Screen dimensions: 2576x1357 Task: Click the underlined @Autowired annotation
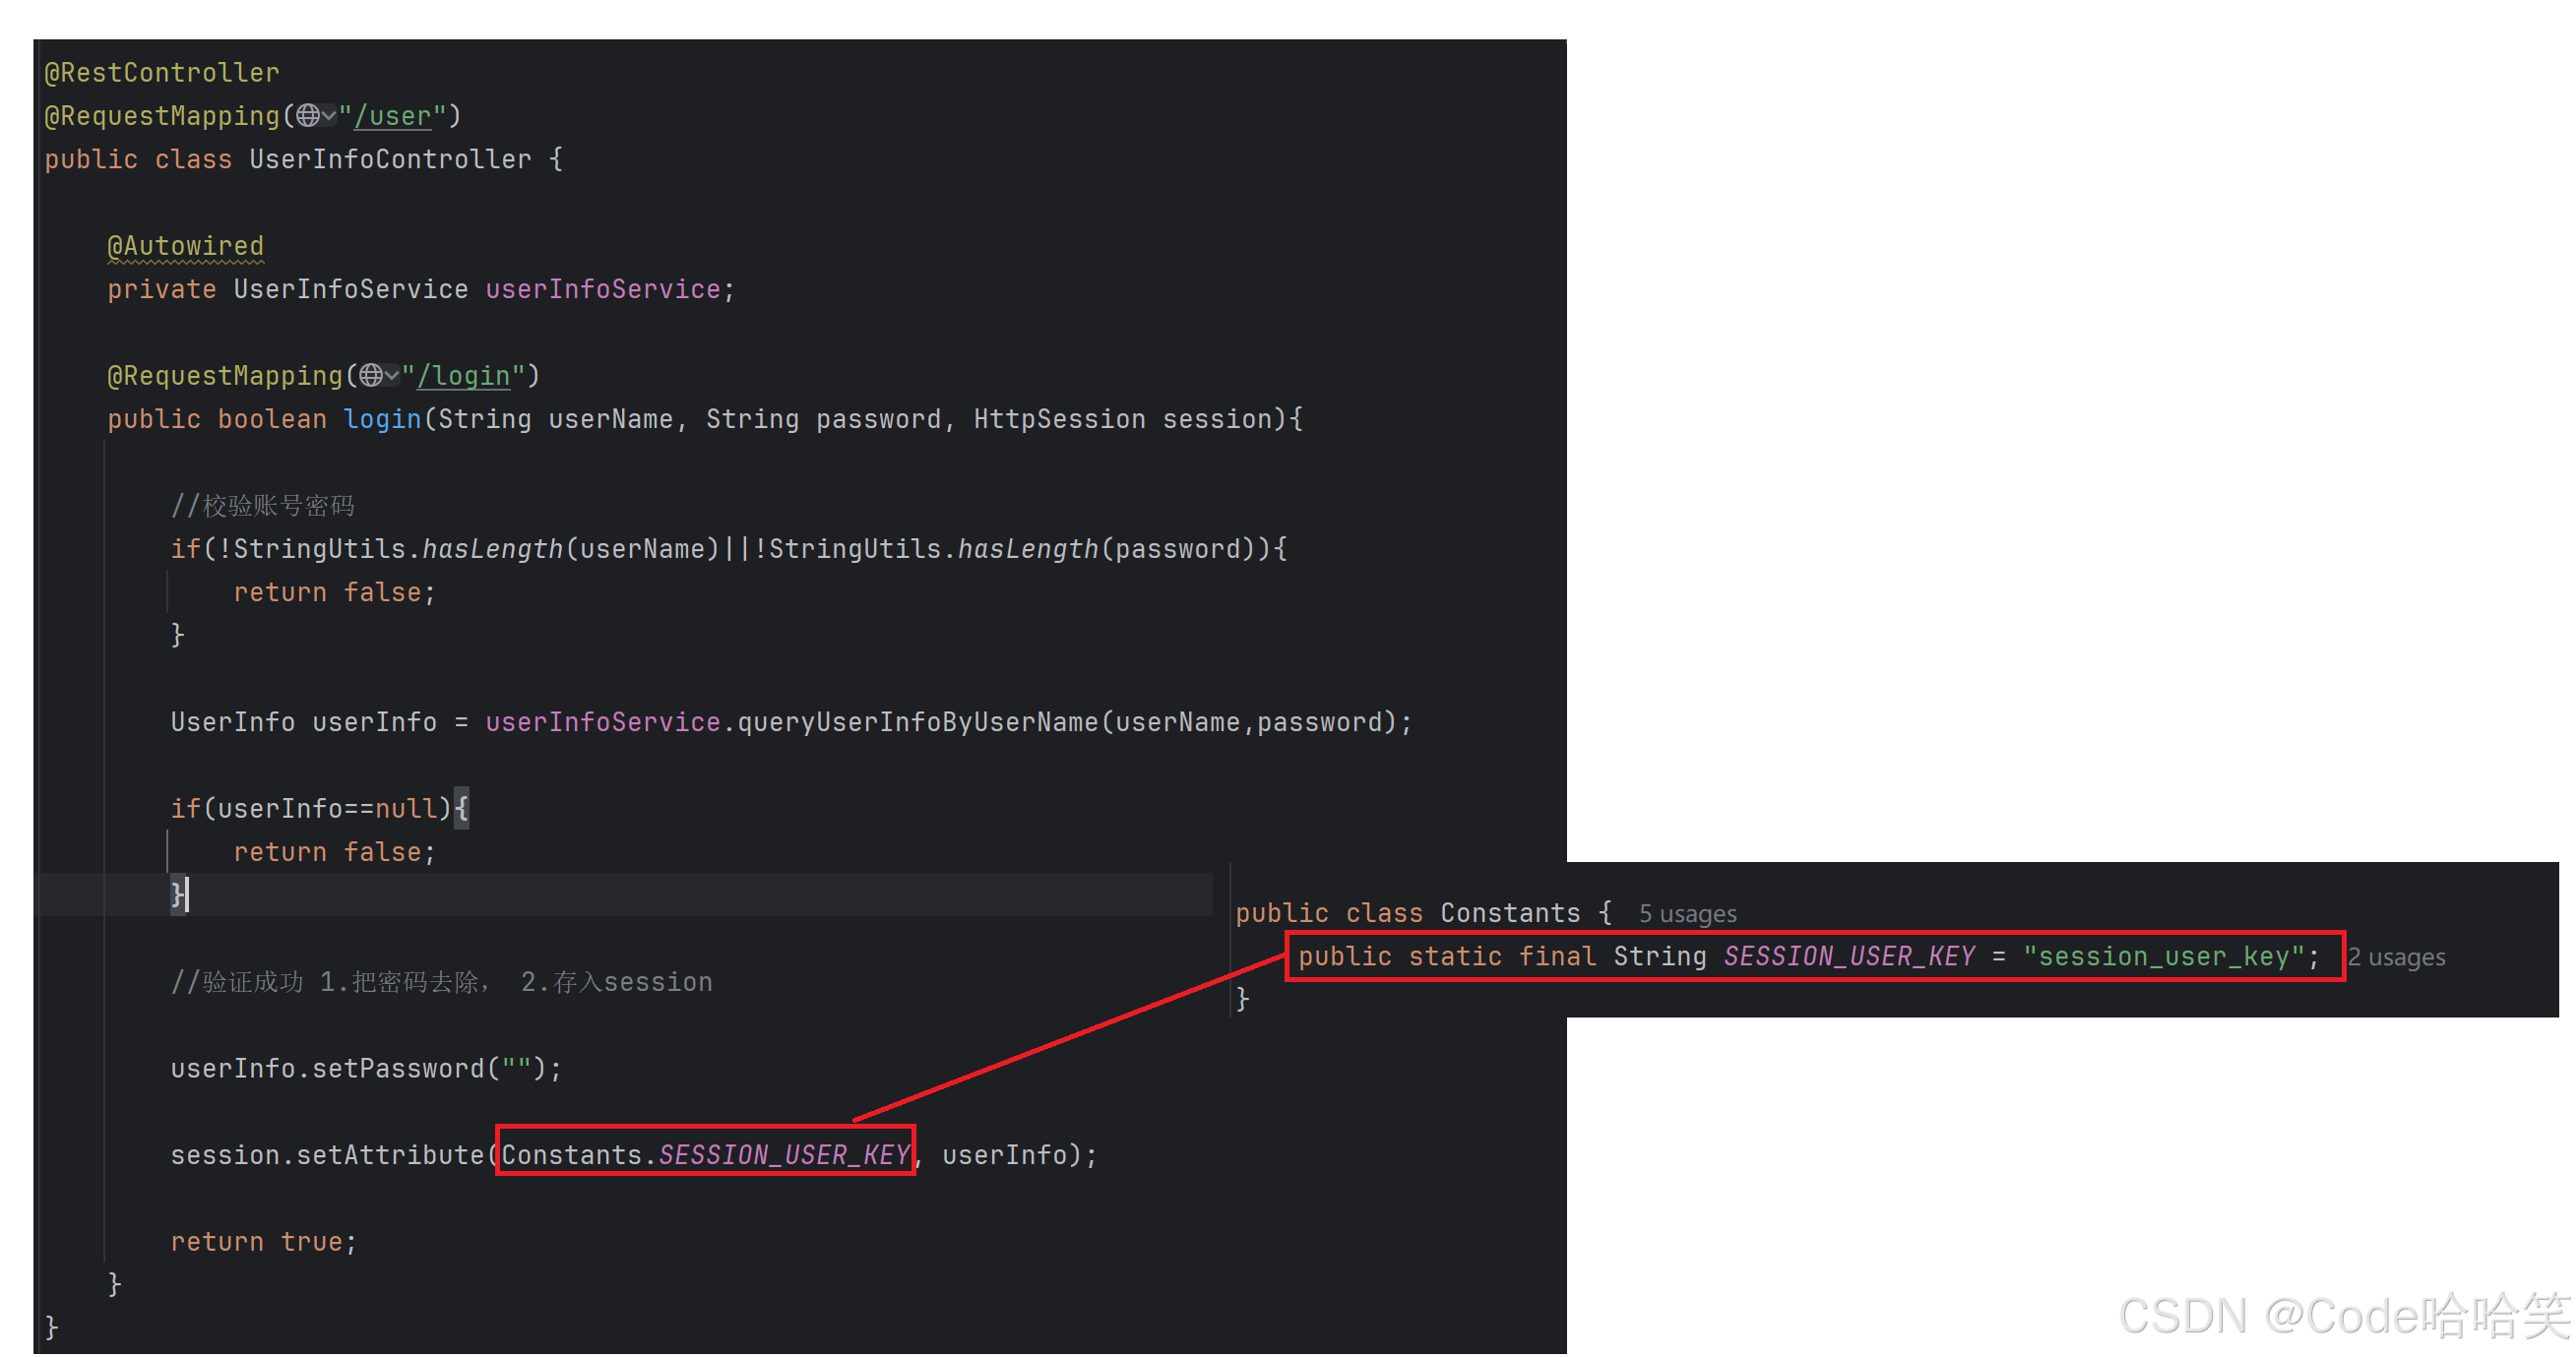pyautogui.click(x=186, y=246)
